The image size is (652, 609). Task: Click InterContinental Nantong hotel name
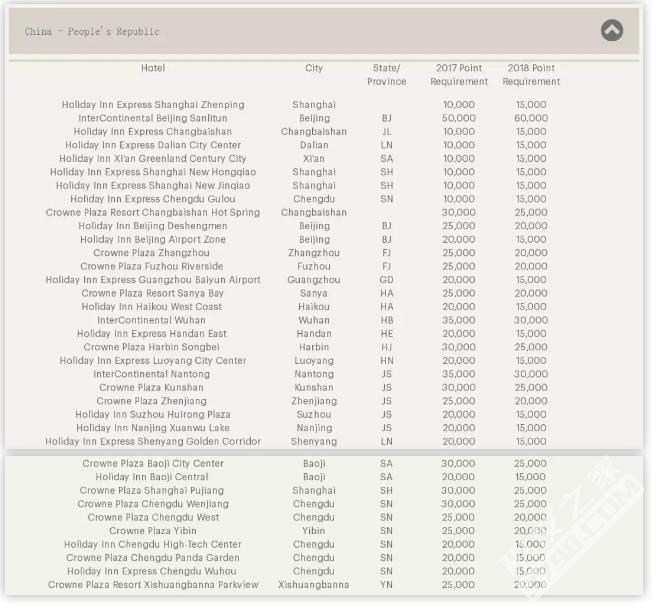coord(152,374)
